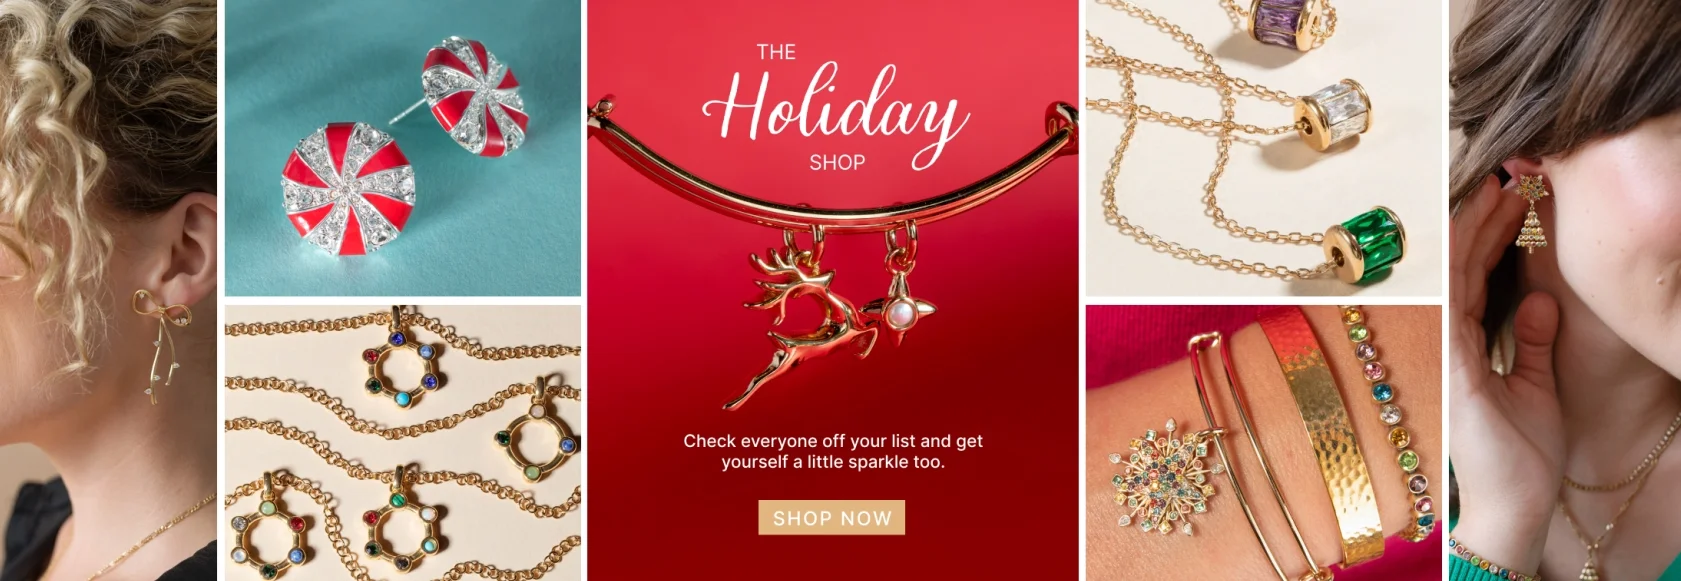Open the peppermint candy earrings photo
This screenshot has height=581, width=1681.
pos(402,148)
